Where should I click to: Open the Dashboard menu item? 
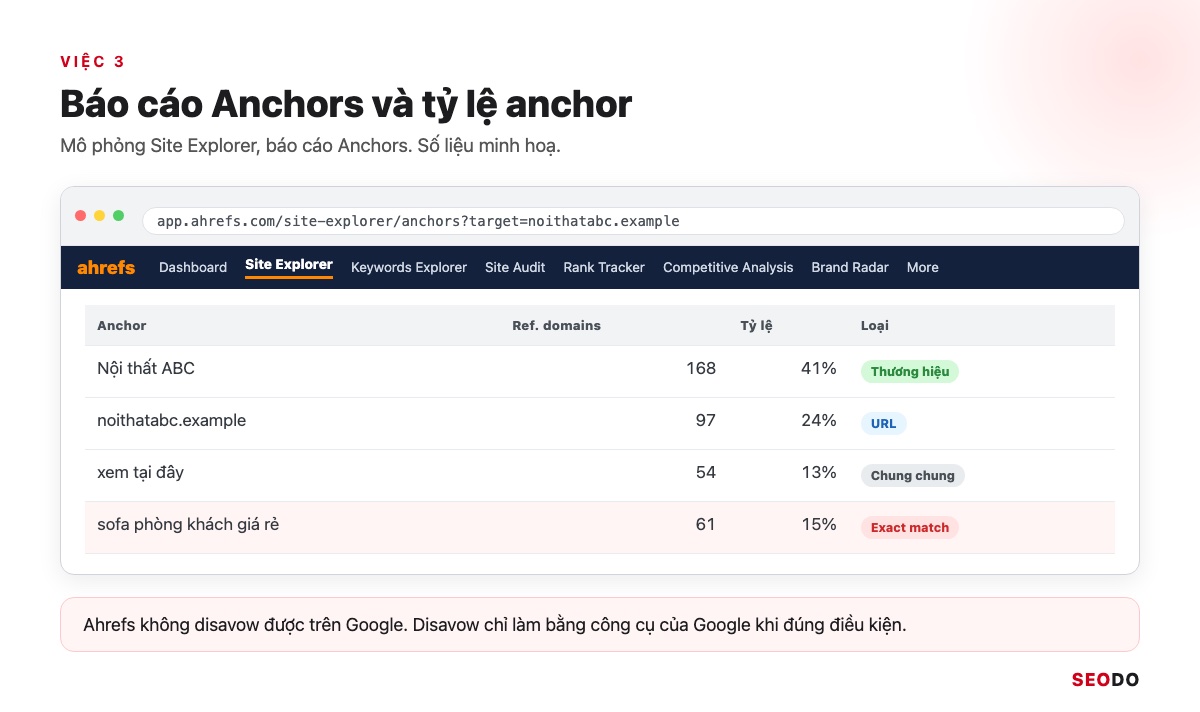pos(193,267)
